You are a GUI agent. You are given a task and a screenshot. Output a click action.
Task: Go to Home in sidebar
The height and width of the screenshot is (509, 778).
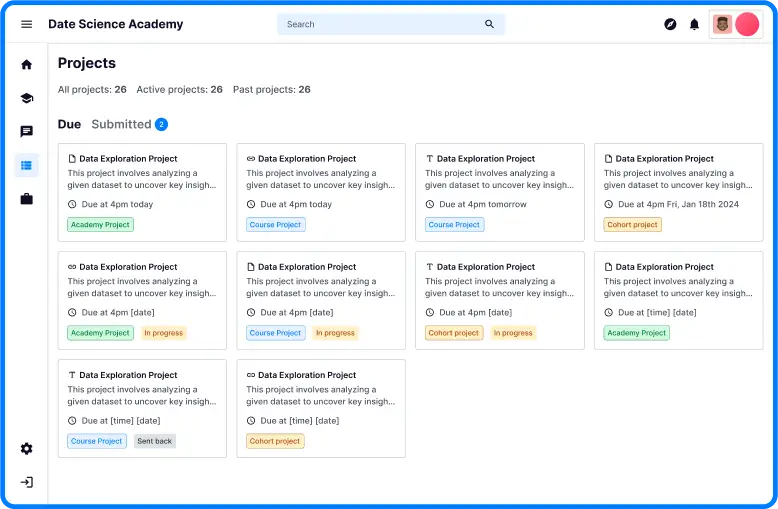[x=26, y=64]
